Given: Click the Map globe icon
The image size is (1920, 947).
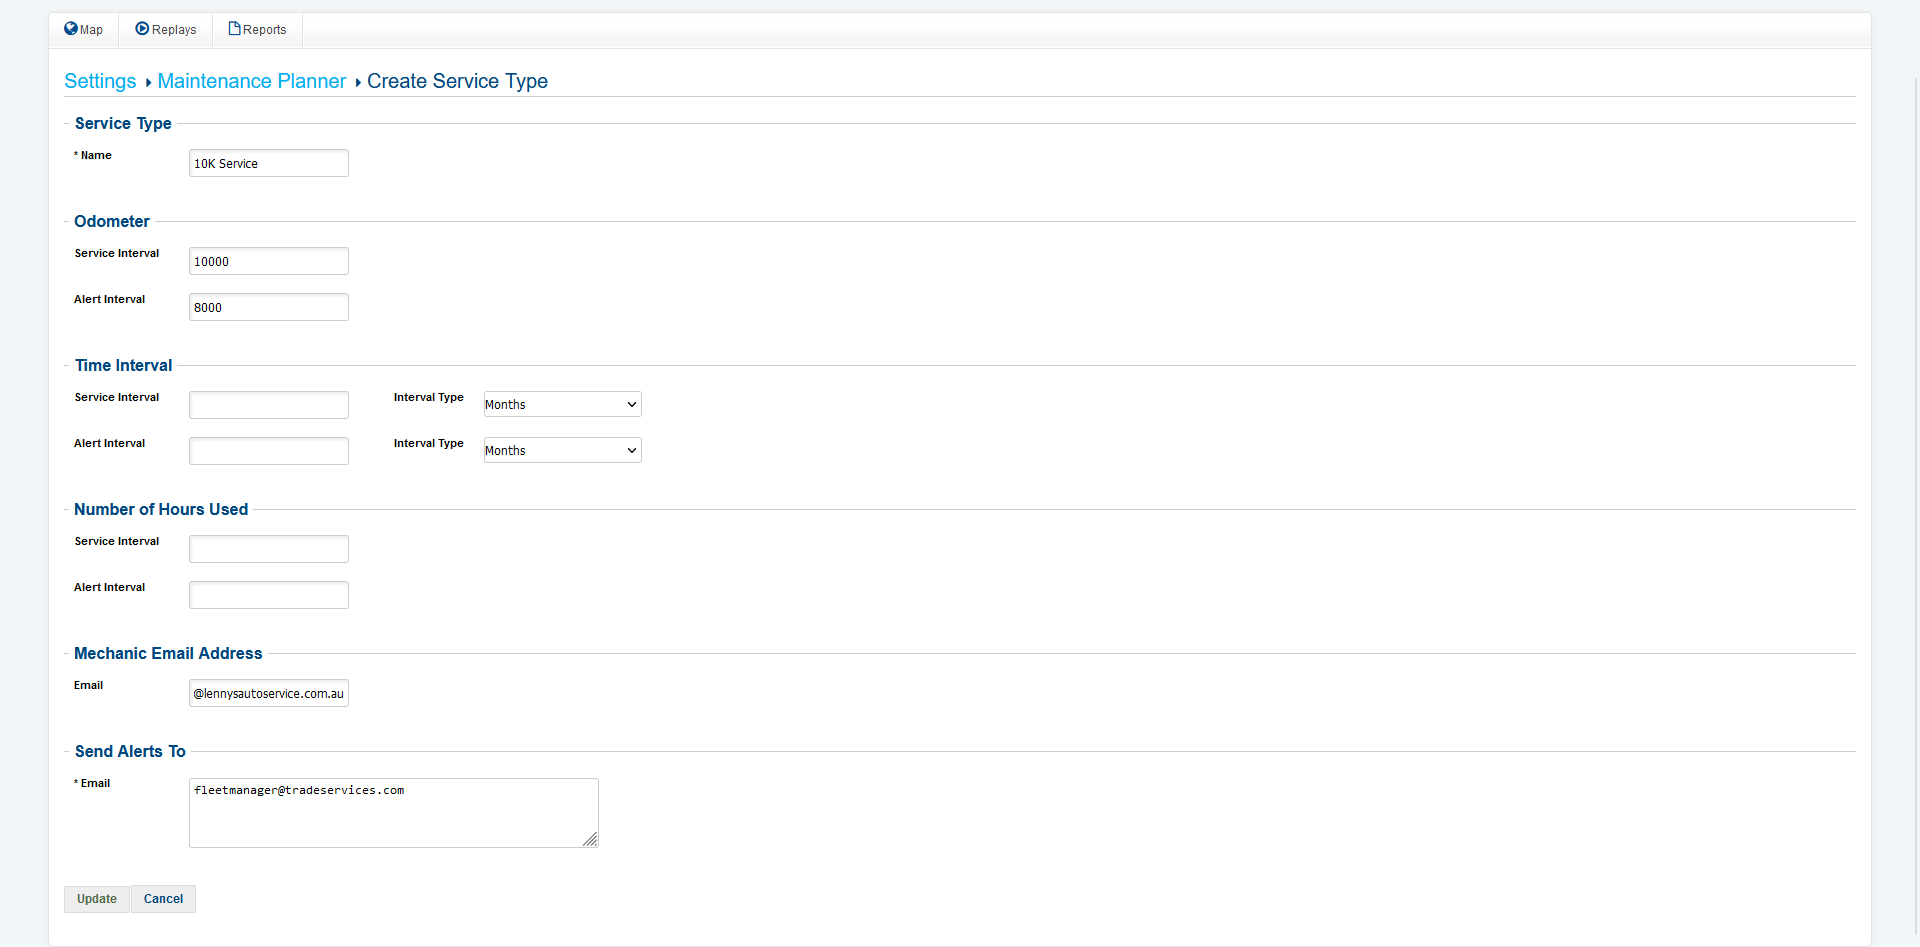Looking at the screenshot, I should pos(71,29).
